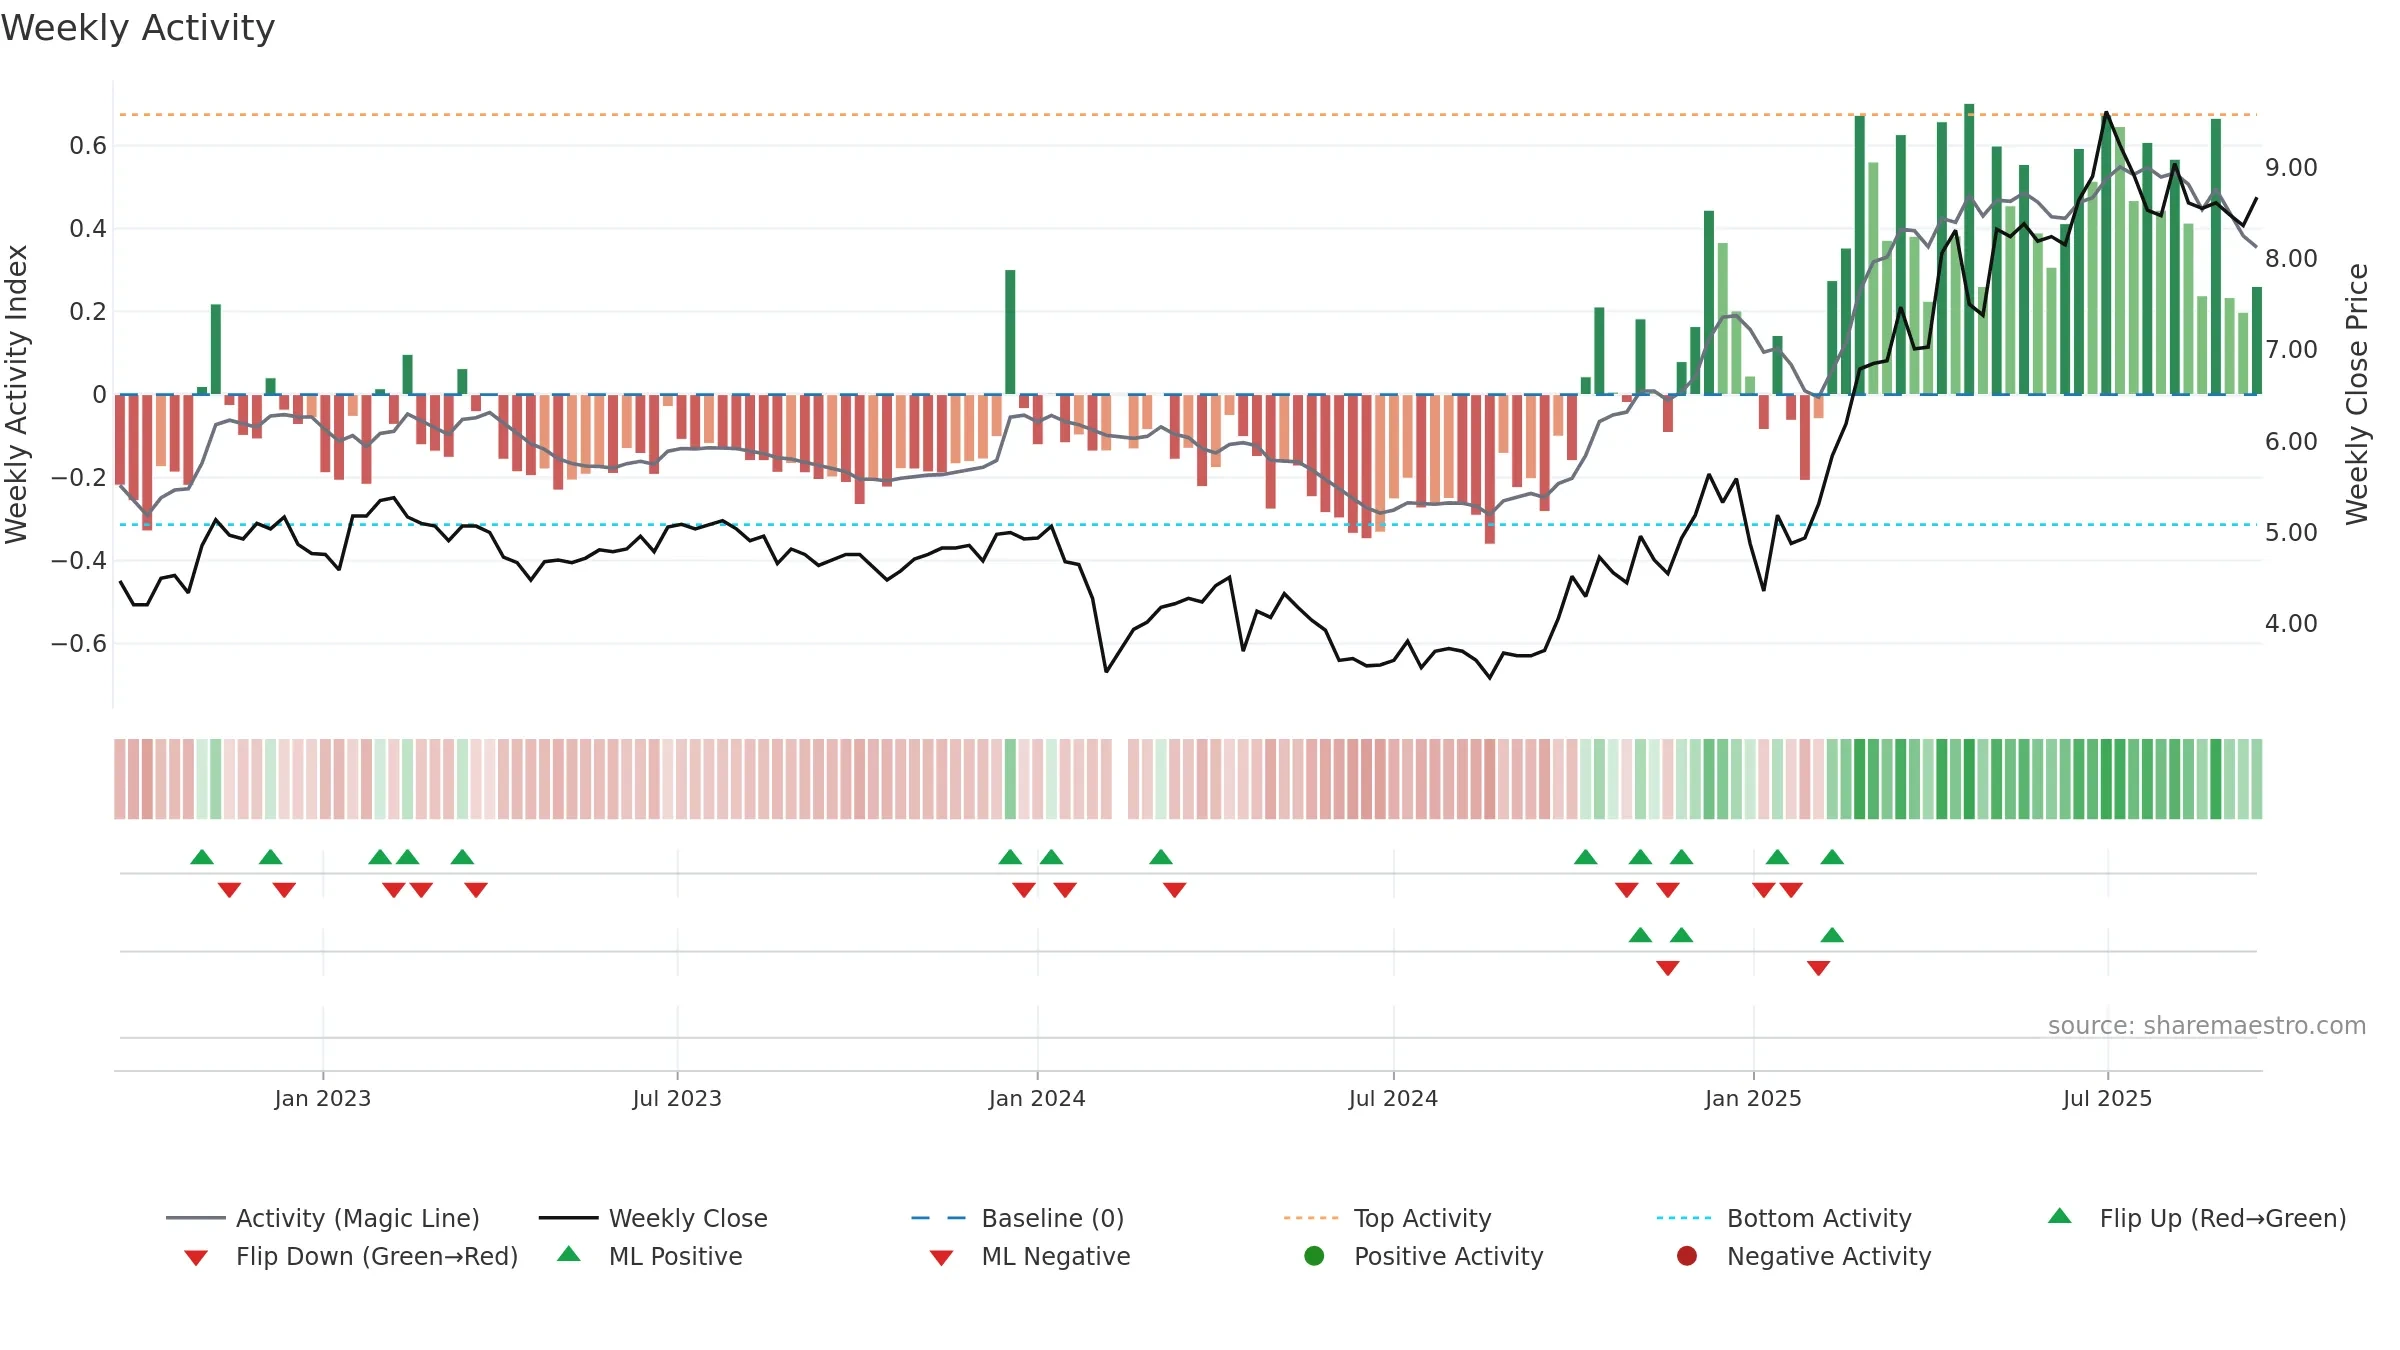Viewport: 2400px width, 1350px height.
Task: Click the Weekly Activity Index axis title
Action: coord(17,394)
